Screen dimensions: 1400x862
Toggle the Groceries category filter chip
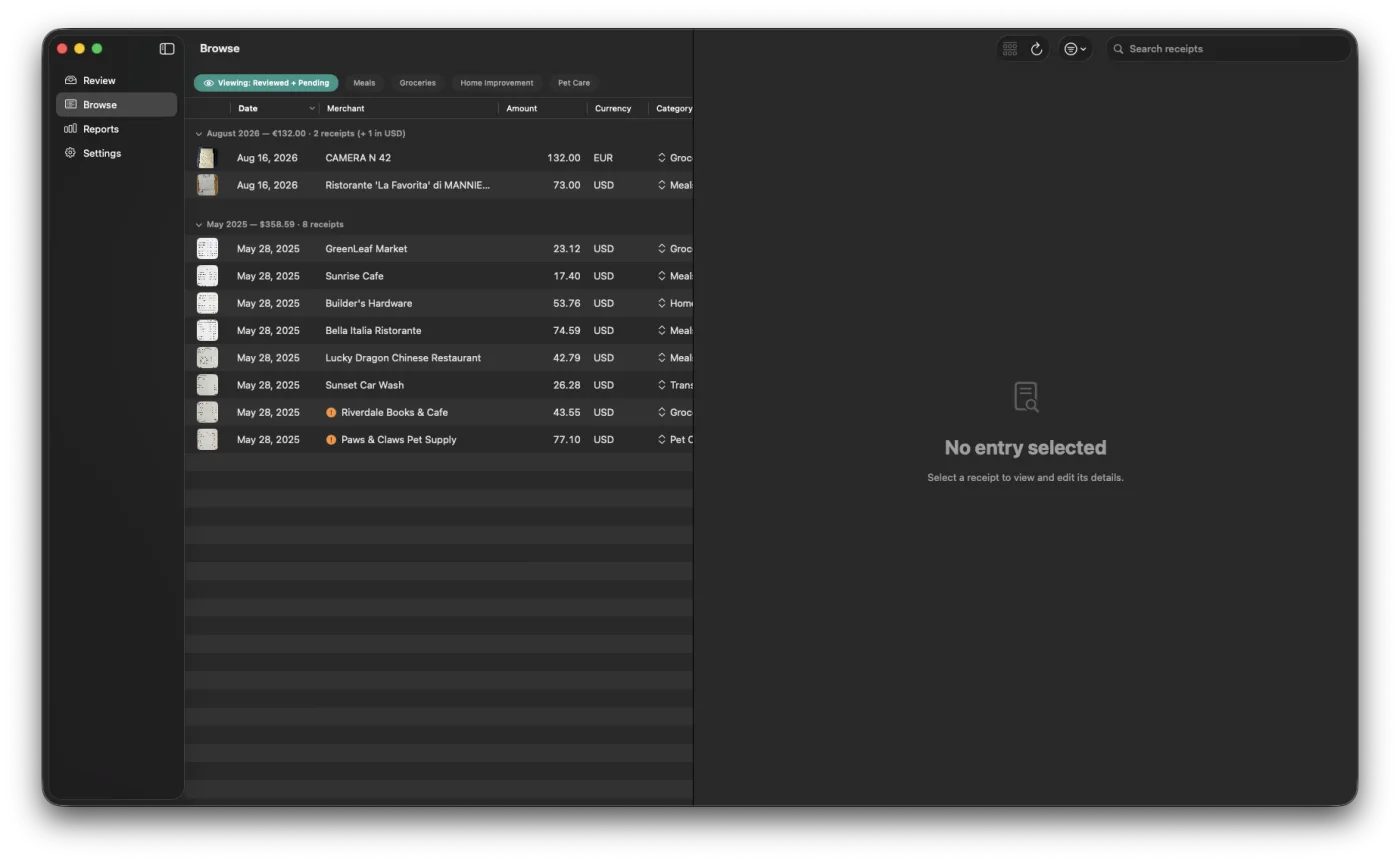(417, 83)
